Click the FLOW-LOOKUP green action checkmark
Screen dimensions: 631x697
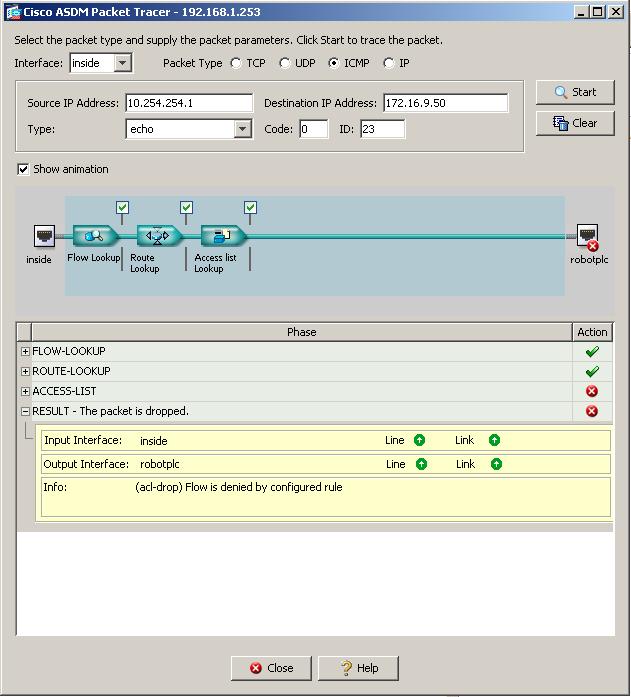click(x=592, y=352)
